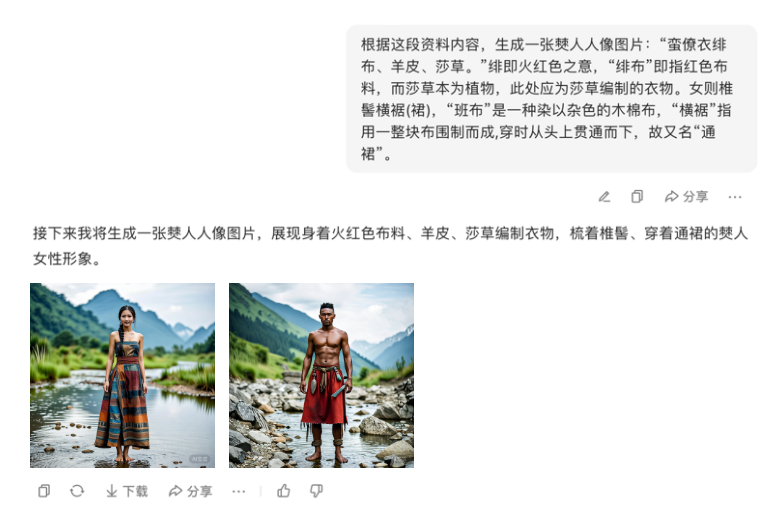Click the download arrow icon beside 下载

point(112,492)
